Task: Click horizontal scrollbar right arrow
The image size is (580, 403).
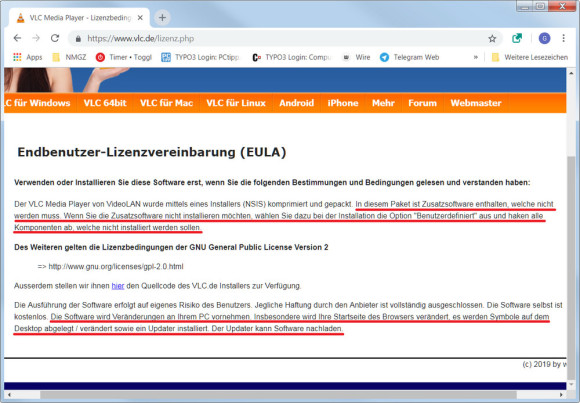Action: click(561, 395)
